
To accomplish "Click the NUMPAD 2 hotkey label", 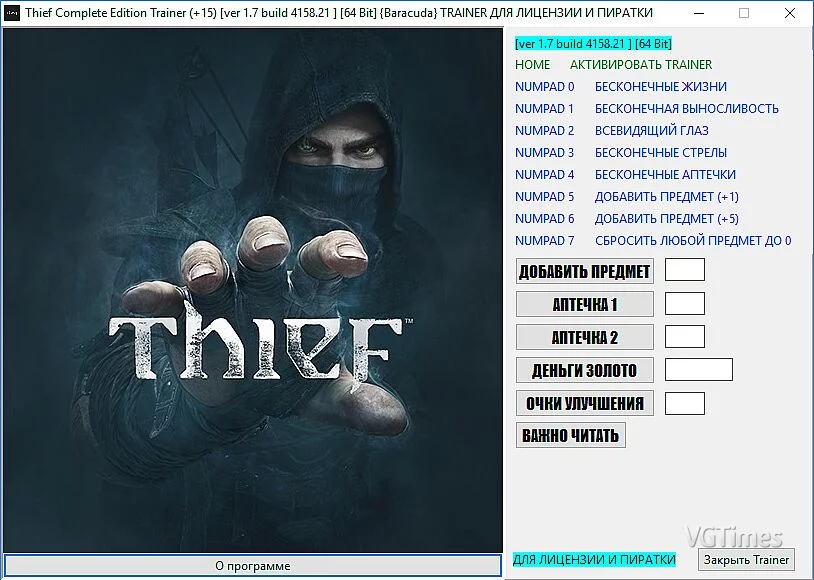I will [x=545, y=130].
